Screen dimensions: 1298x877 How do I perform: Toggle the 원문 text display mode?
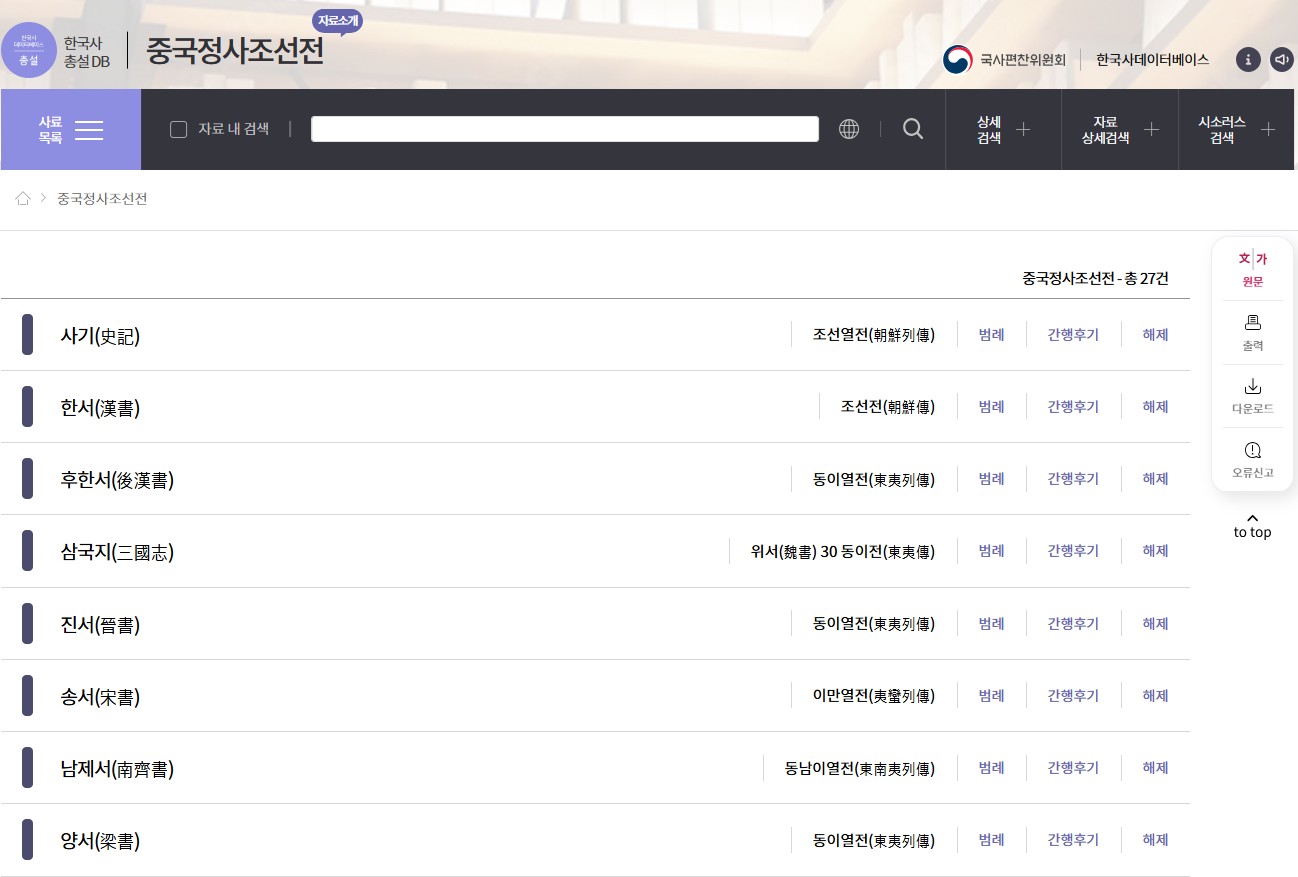click(x=1252, y=268)
